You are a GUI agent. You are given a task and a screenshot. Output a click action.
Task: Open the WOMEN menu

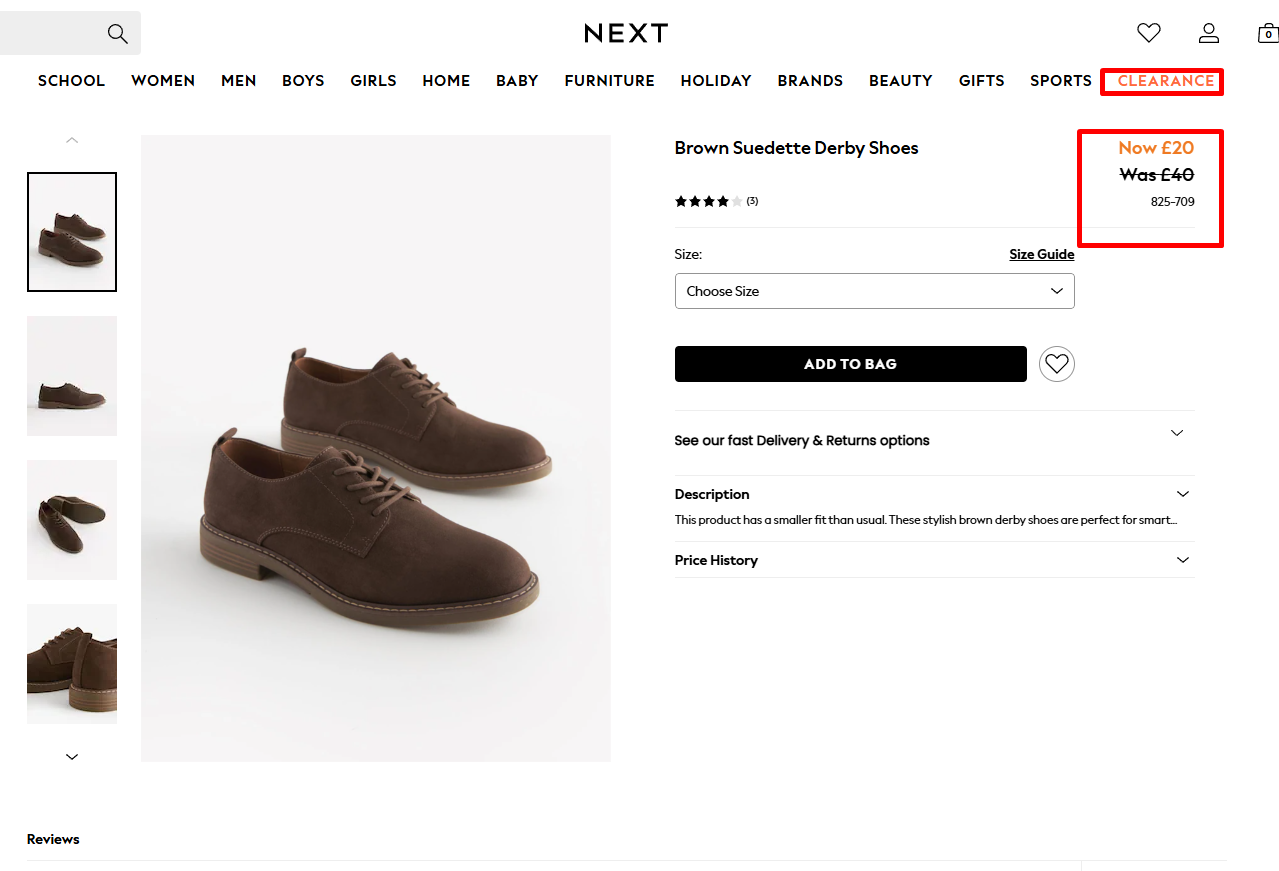(x=163, y=81)
